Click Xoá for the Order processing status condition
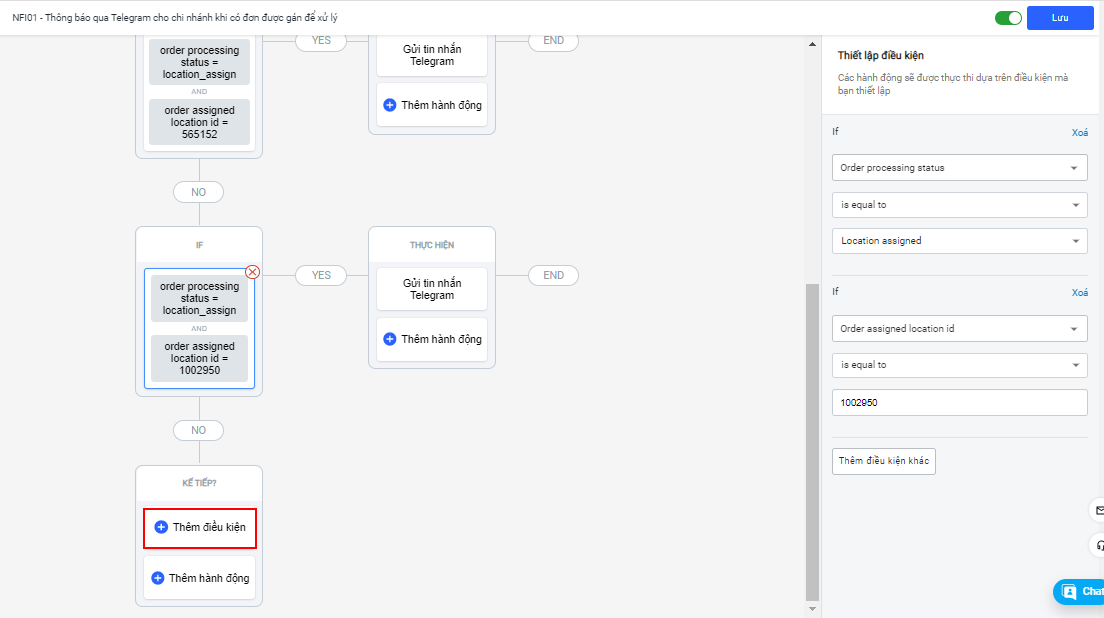 click(x=1079, y=132)
